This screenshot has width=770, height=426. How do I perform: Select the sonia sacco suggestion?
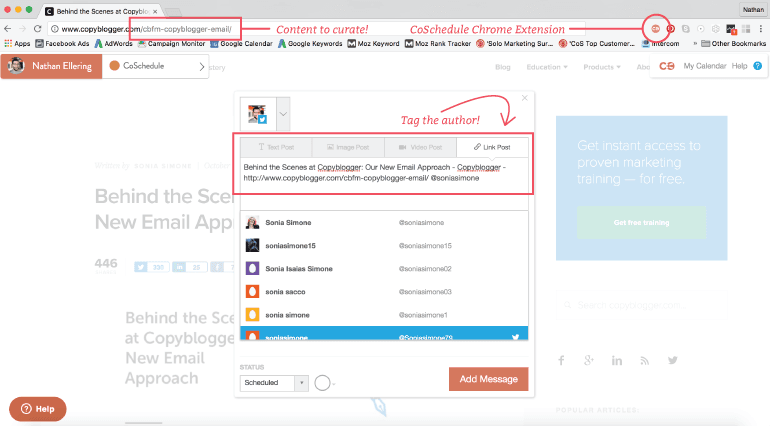tap(384, 292)
